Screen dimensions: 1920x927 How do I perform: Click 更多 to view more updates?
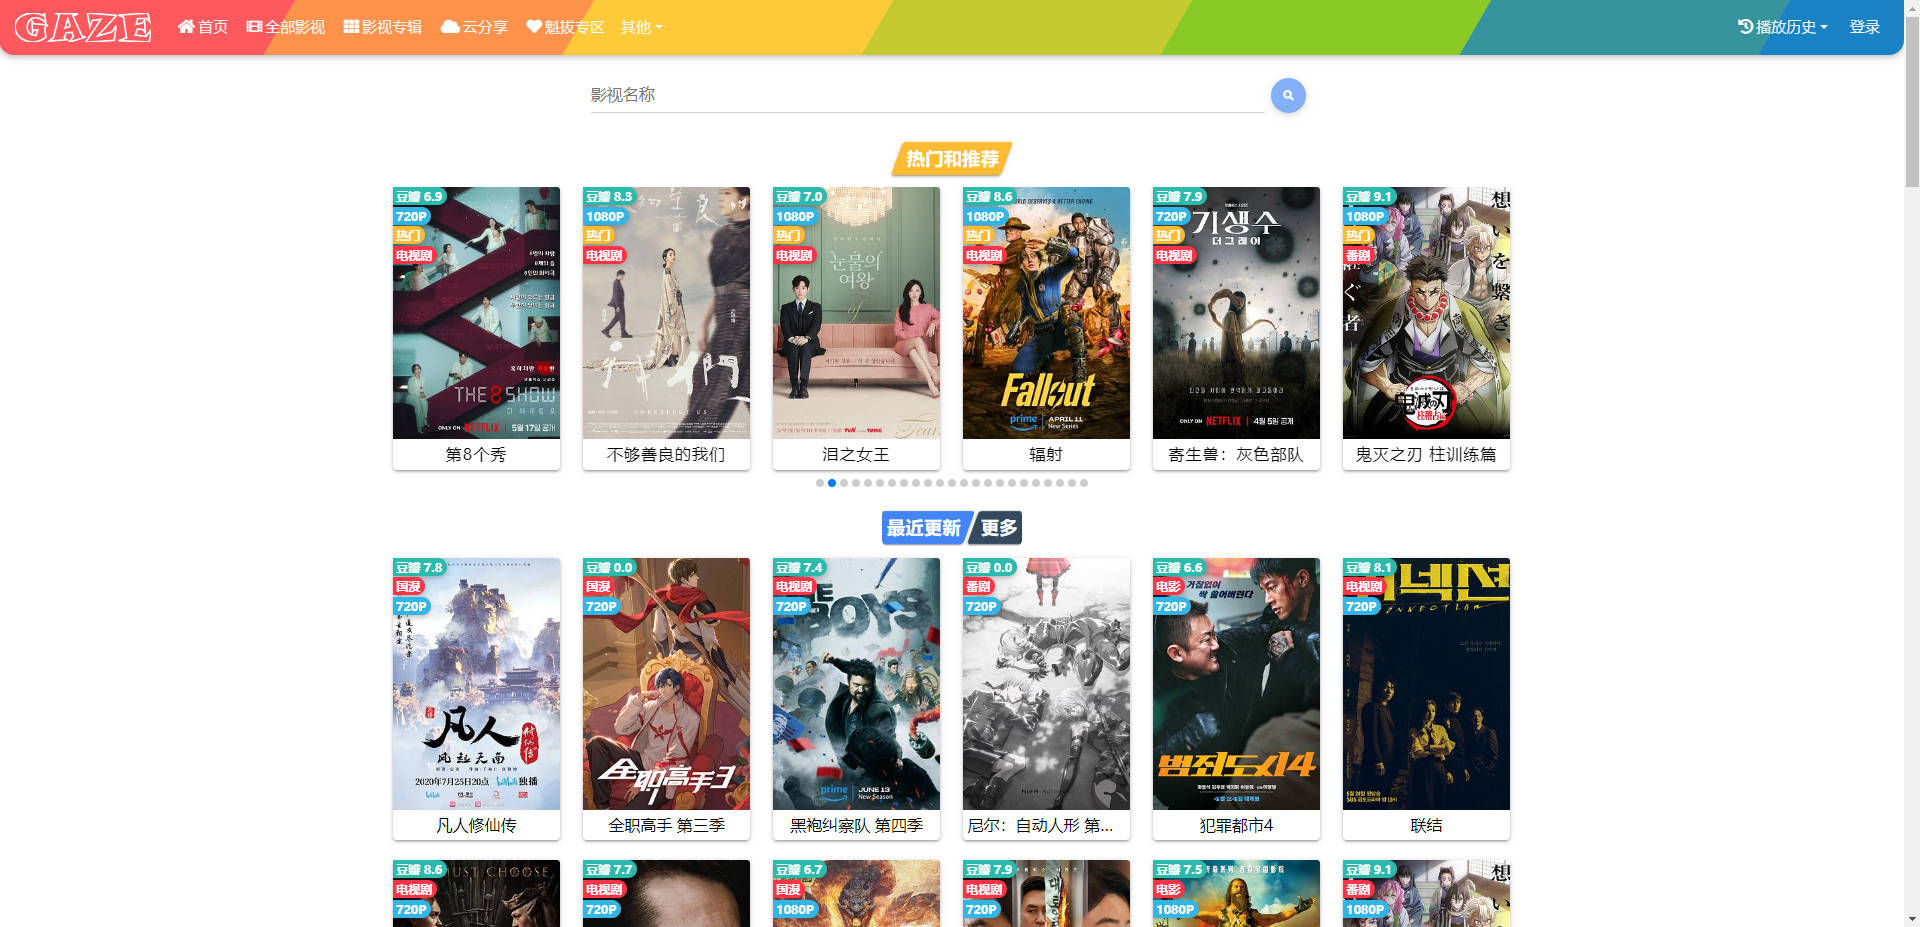click(x=998, y=528)
